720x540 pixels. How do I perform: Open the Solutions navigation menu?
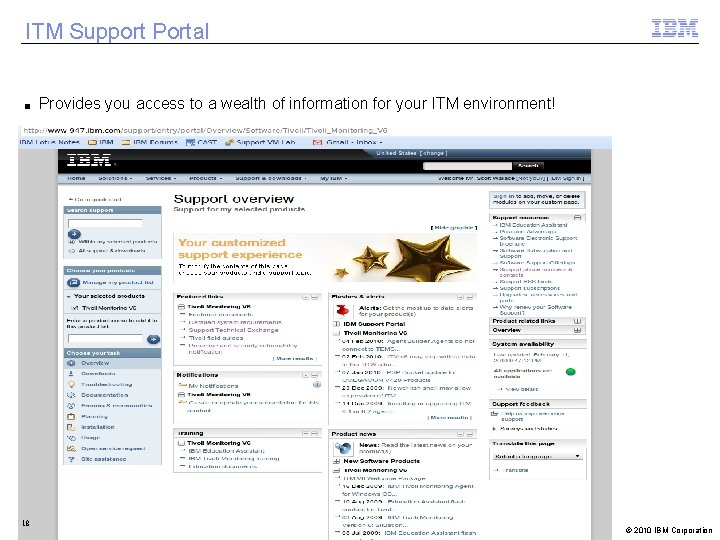coord(115,178)
